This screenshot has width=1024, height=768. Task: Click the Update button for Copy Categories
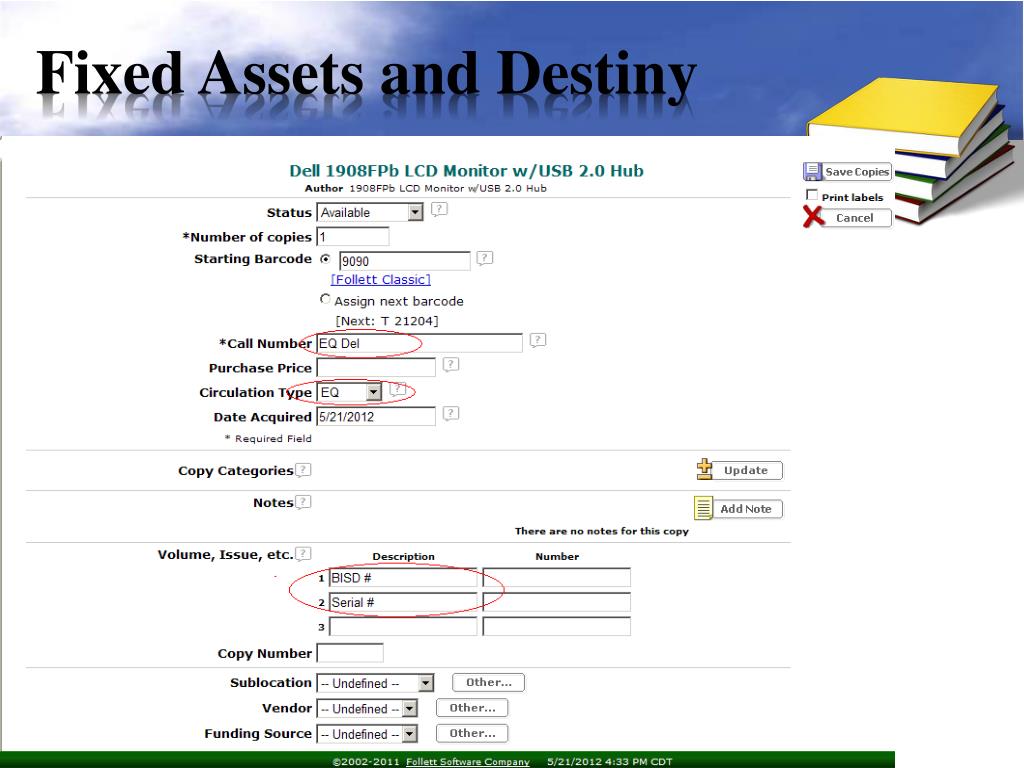[x=746, y=470]
